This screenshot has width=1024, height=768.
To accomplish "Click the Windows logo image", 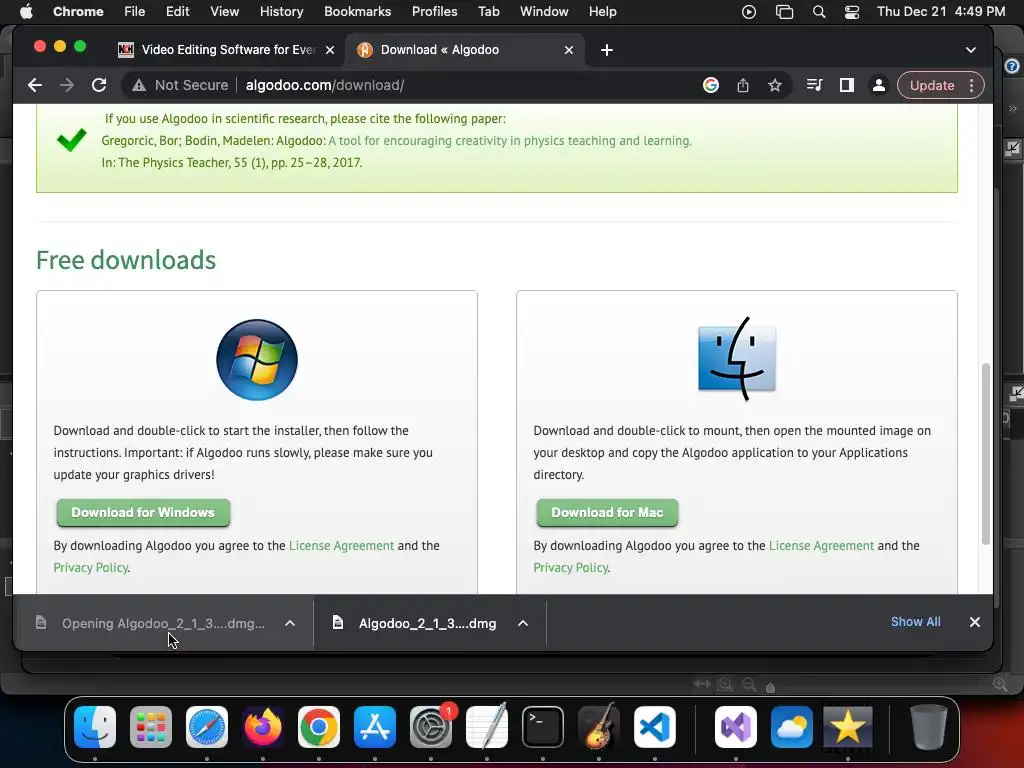I will click(x=257, y=359).
